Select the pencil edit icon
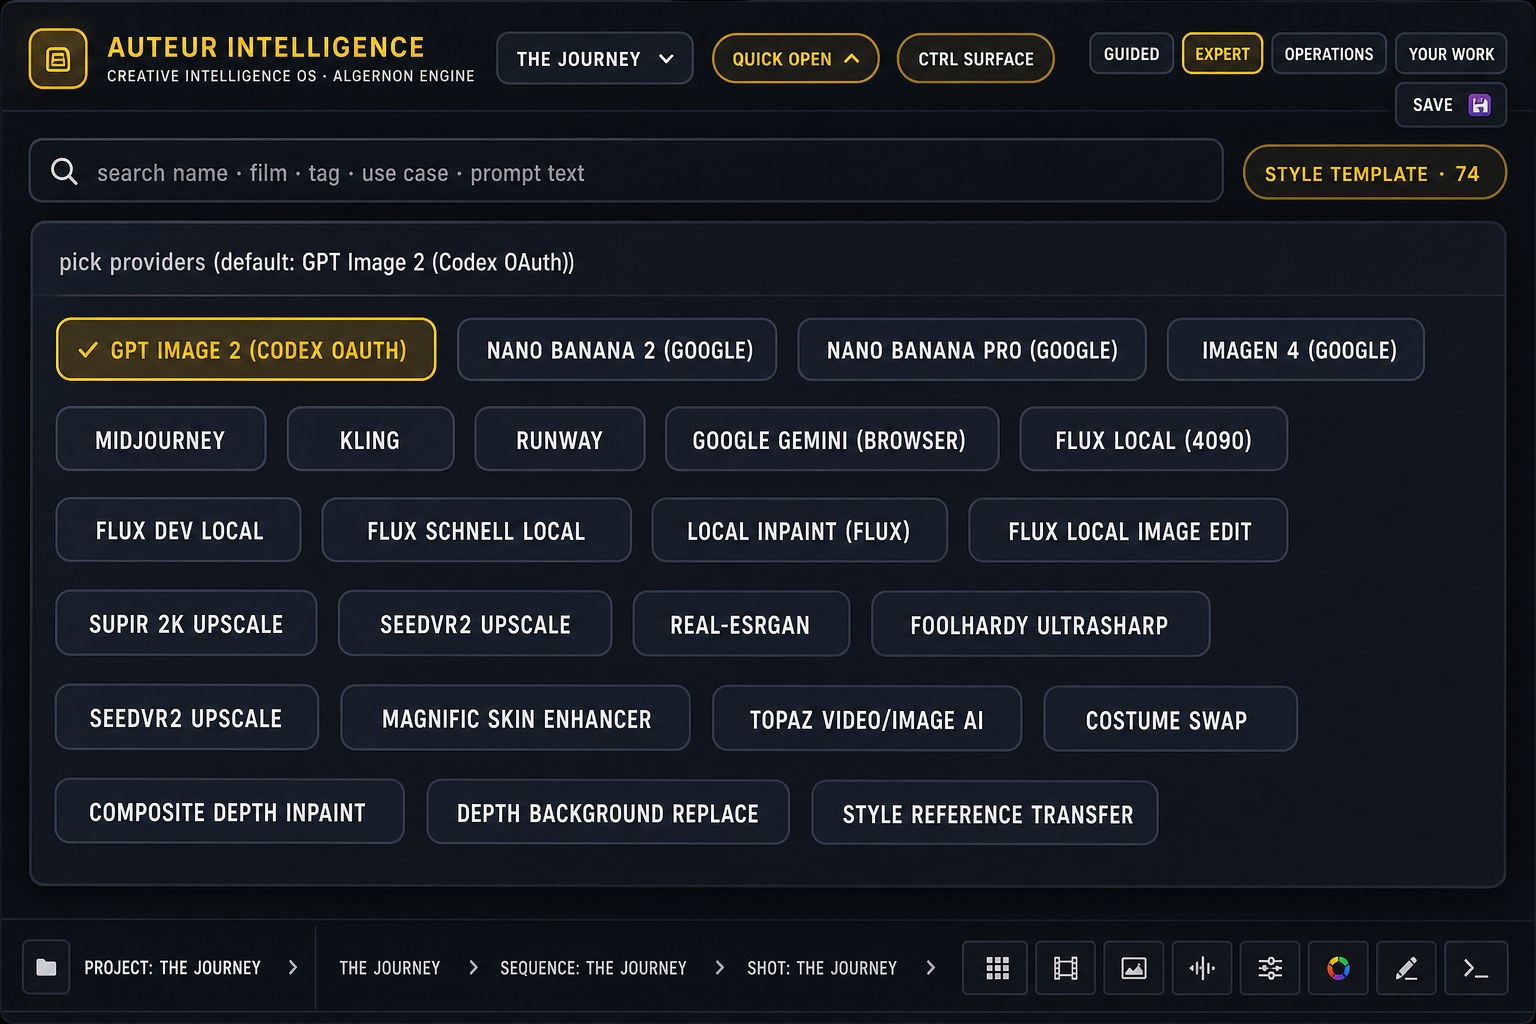The height and width of the screenshot is (1024, 1536). (x=1406, y=967)
